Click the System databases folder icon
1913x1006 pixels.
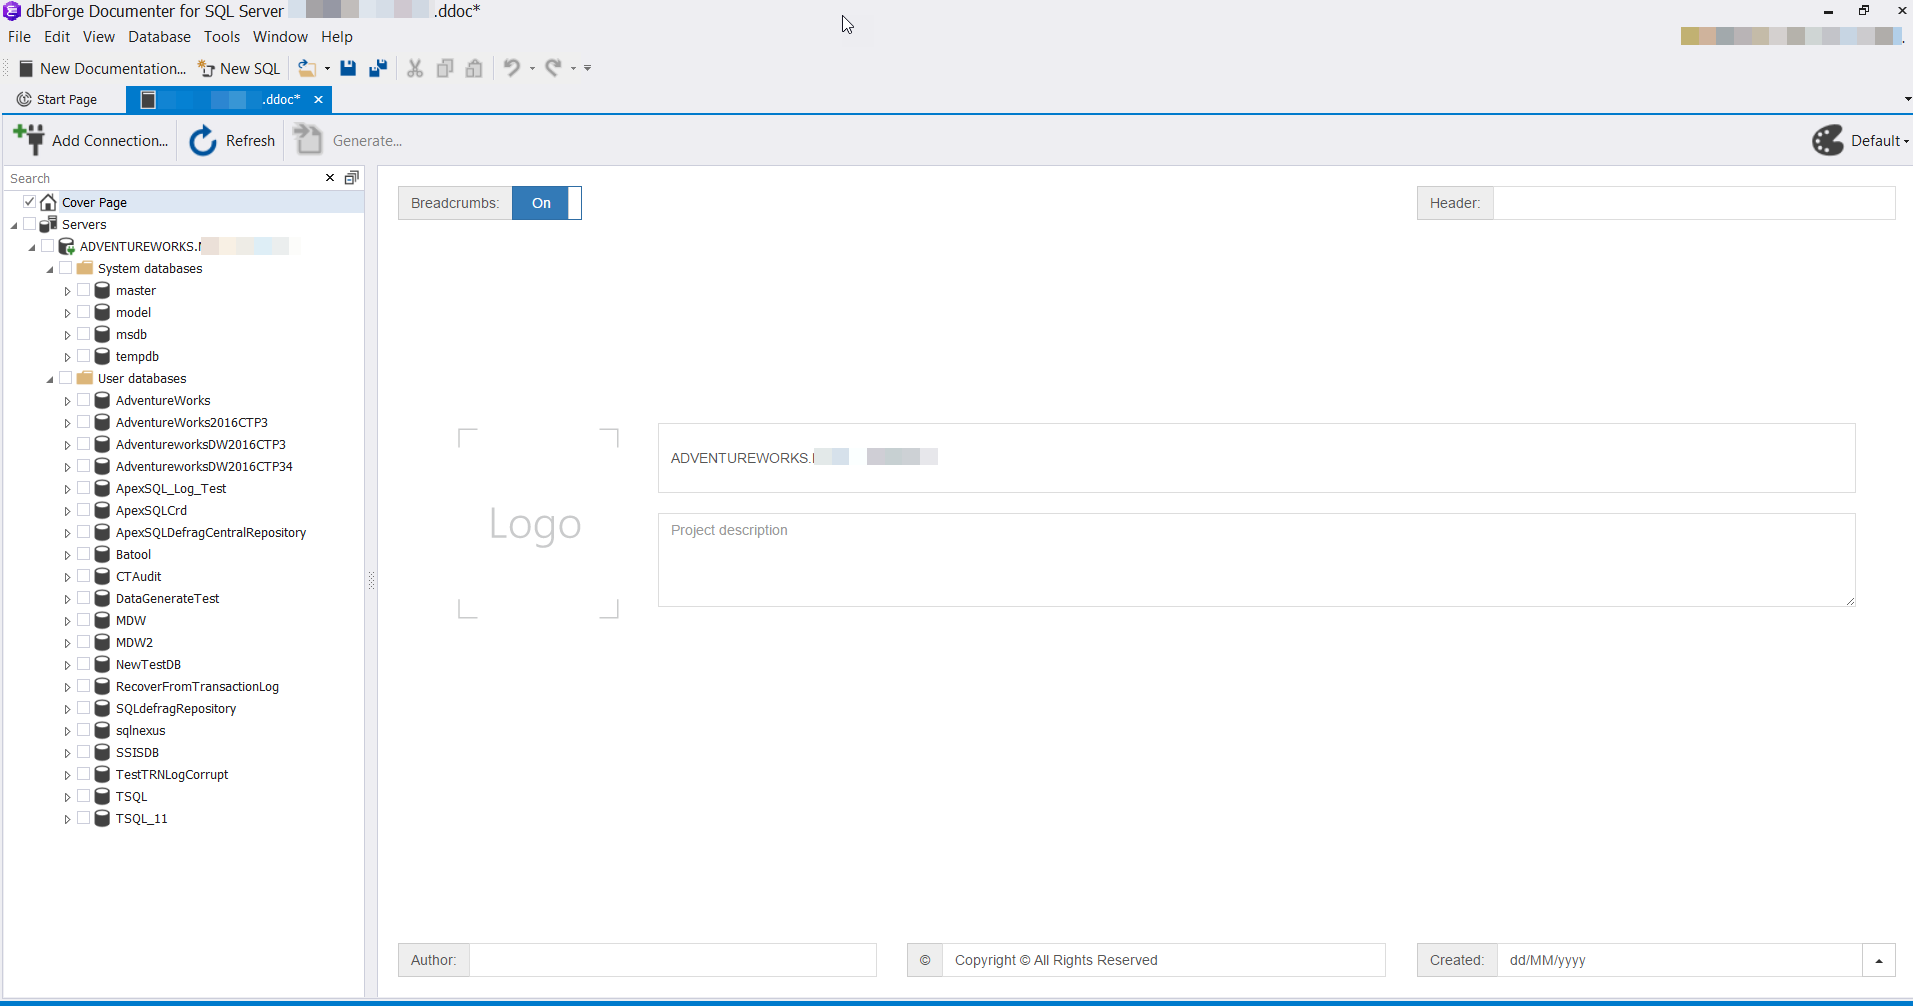[x=84, y=268]
